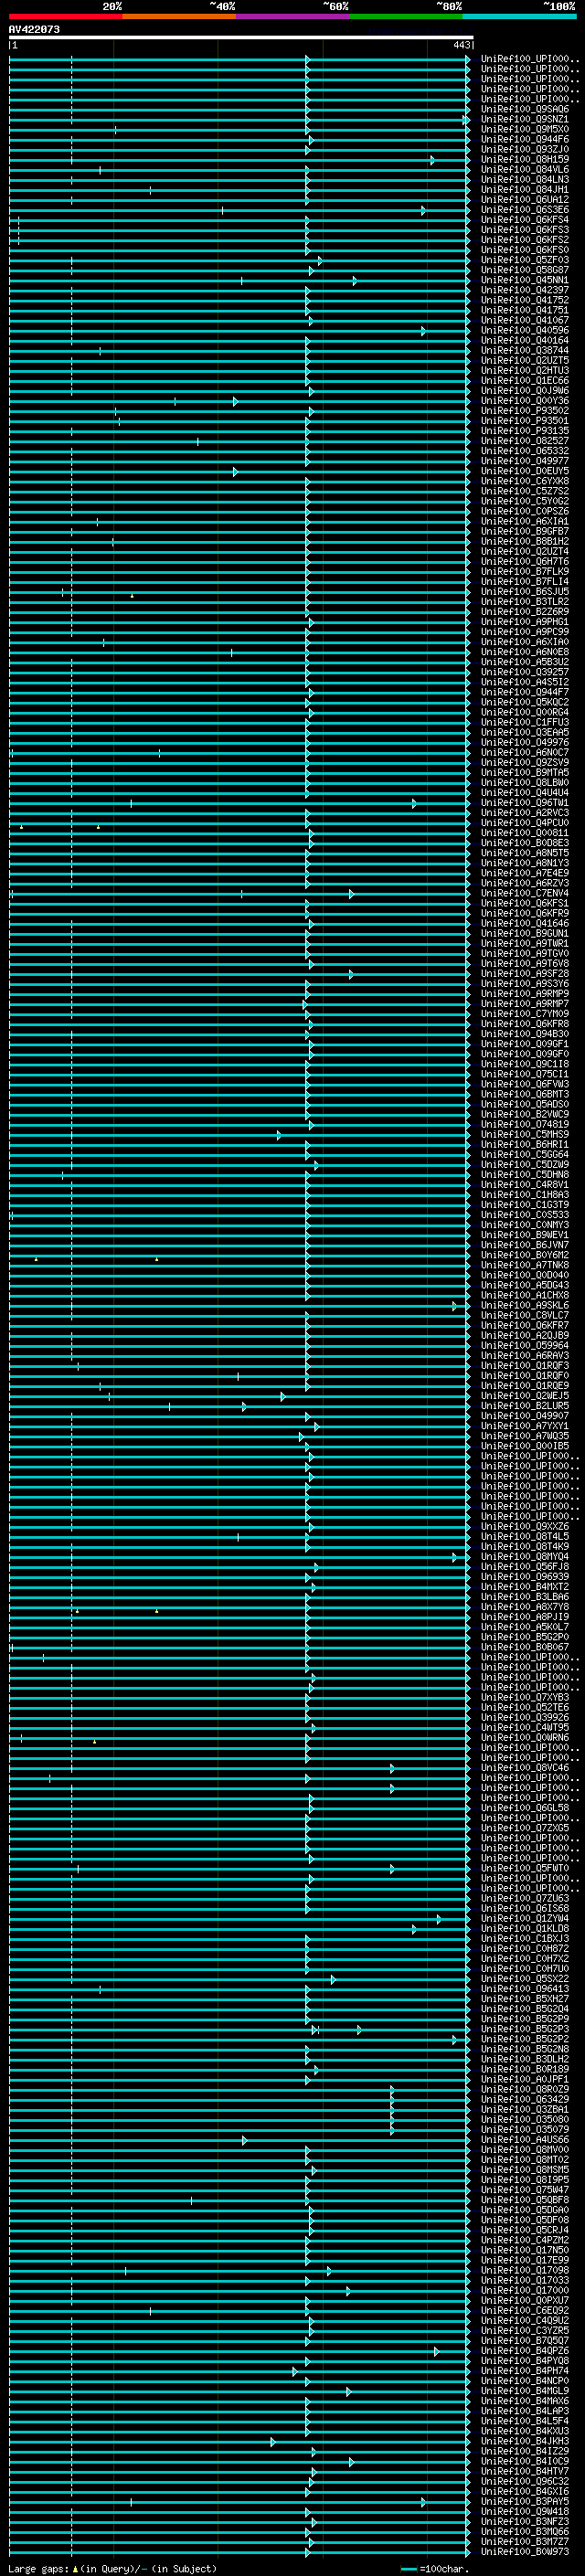The width and height of the screenshot is (585, 2576).
Task: Click the text UniRef100_A1CHX8
Action: tap(524, 1296)
